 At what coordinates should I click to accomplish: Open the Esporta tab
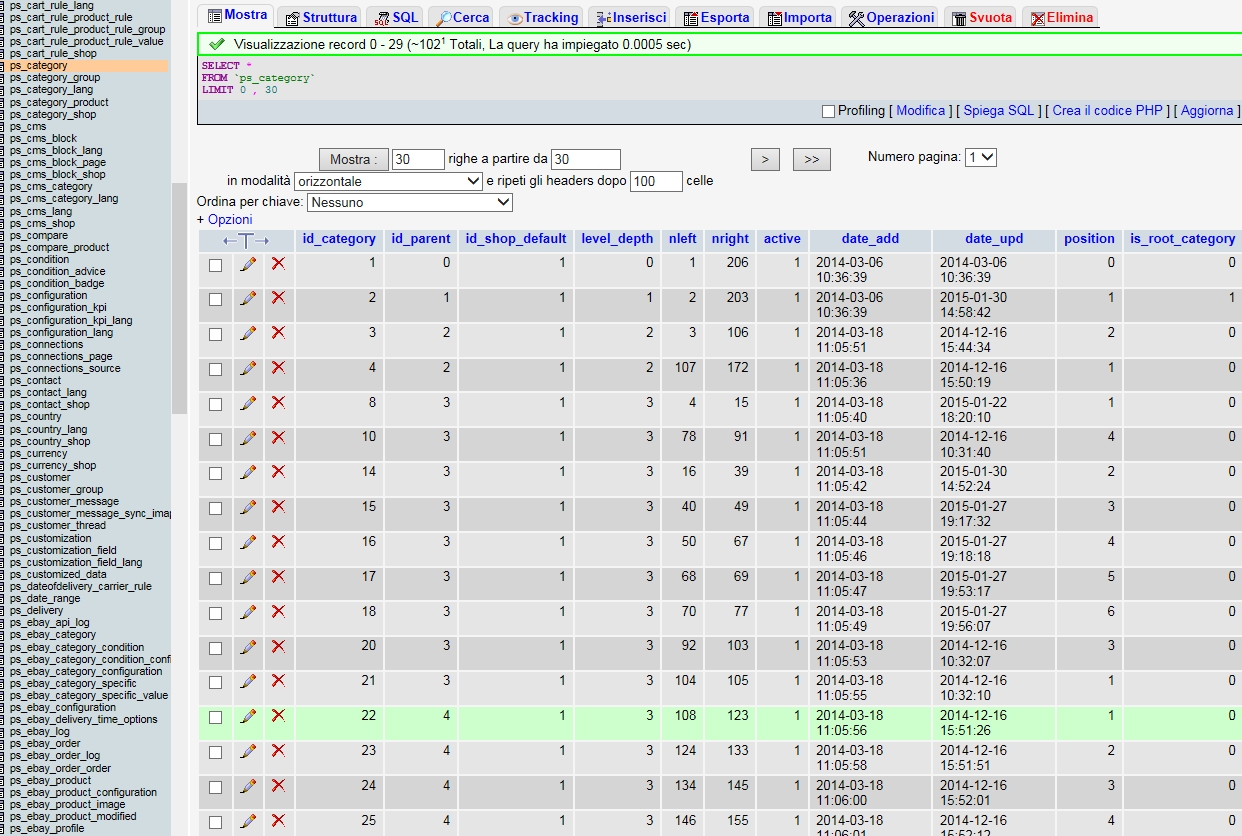(715, 17)
